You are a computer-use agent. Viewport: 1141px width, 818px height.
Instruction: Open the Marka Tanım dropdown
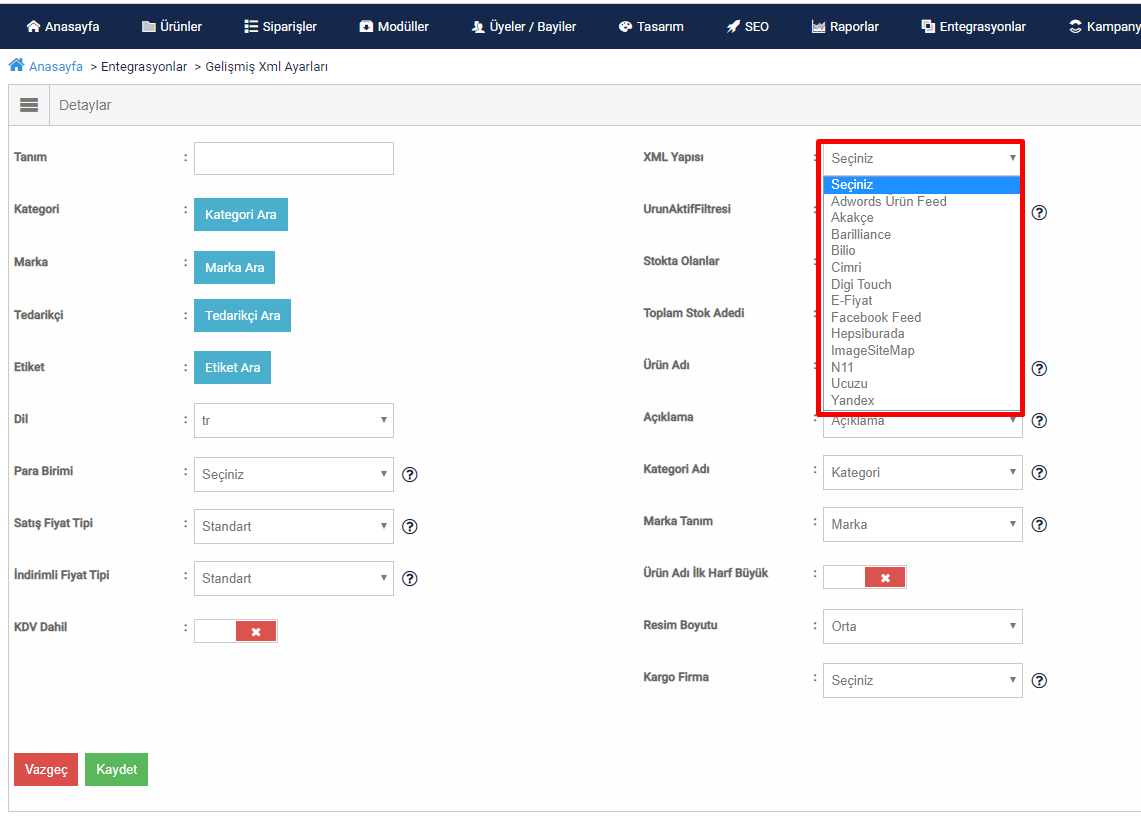(922, 524)
